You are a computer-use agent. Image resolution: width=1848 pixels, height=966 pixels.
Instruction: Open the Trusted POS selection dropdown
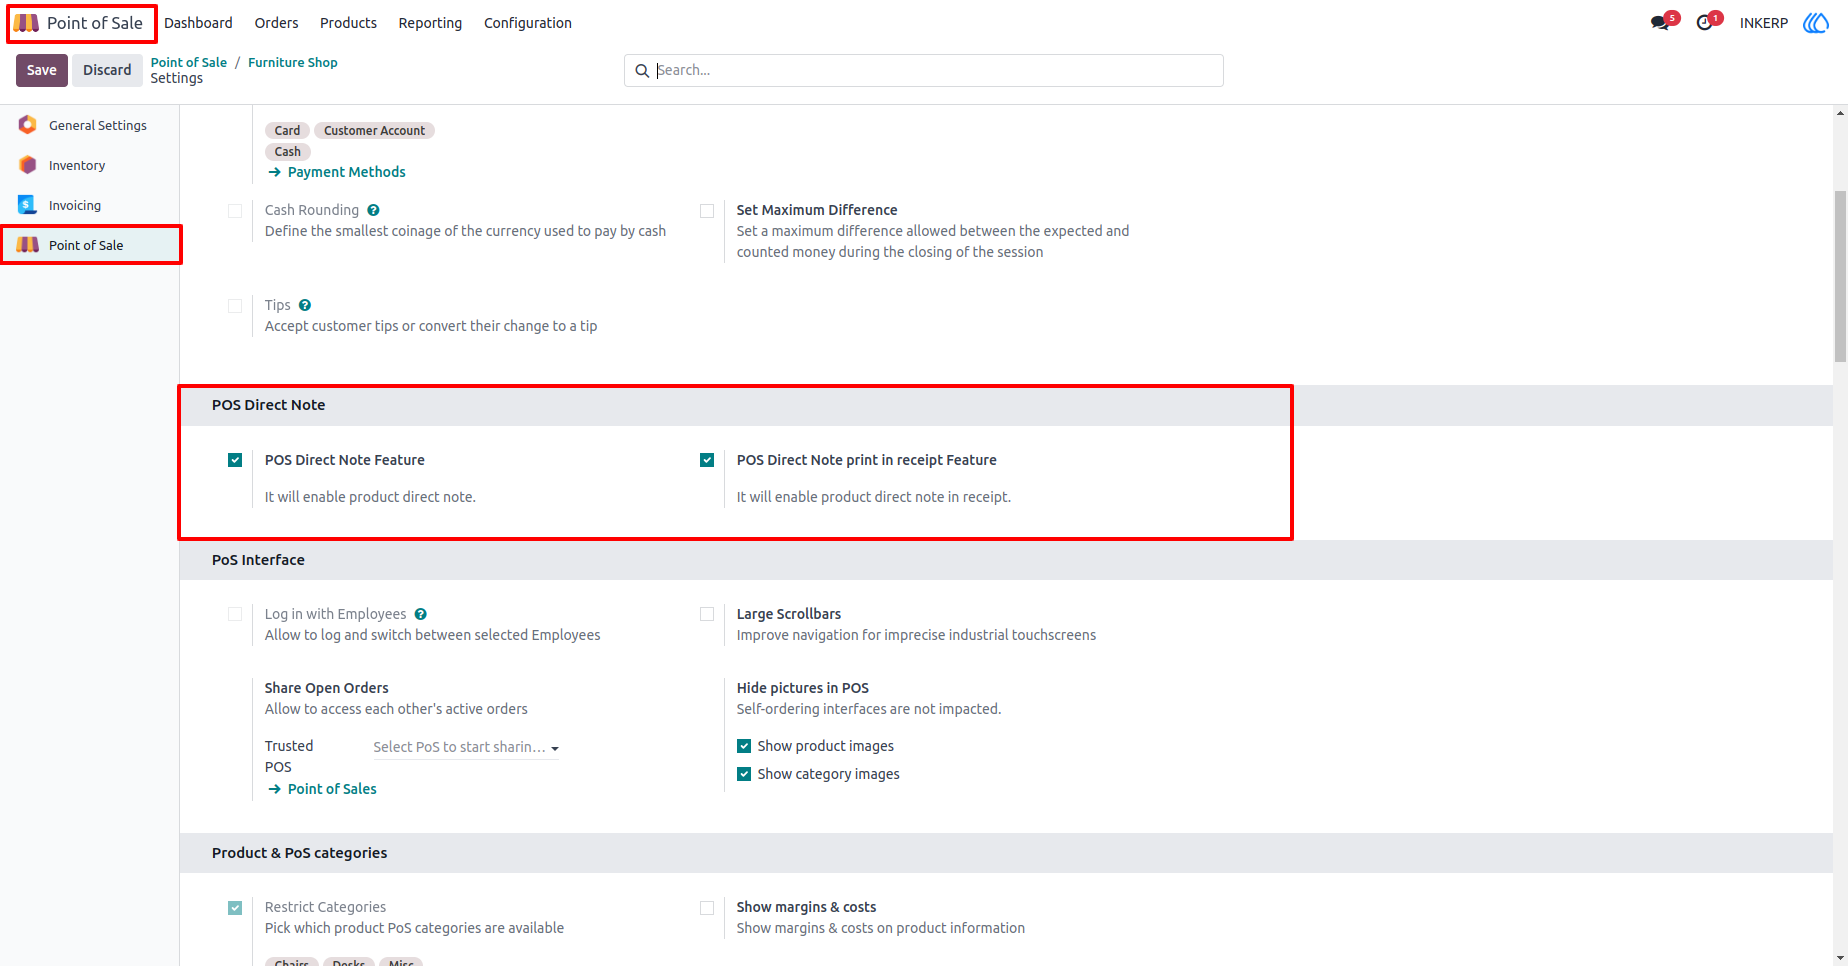click(465, 747)
